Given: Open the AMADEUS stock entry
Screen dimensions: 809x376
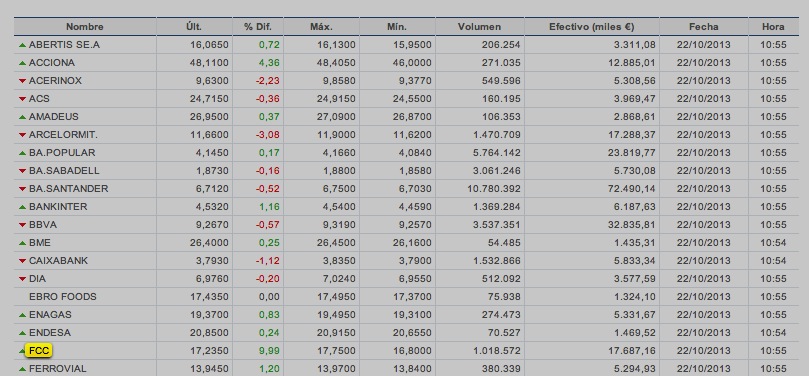Looking at the screenshot, I should pyautogui.click(x=54, y=117).
